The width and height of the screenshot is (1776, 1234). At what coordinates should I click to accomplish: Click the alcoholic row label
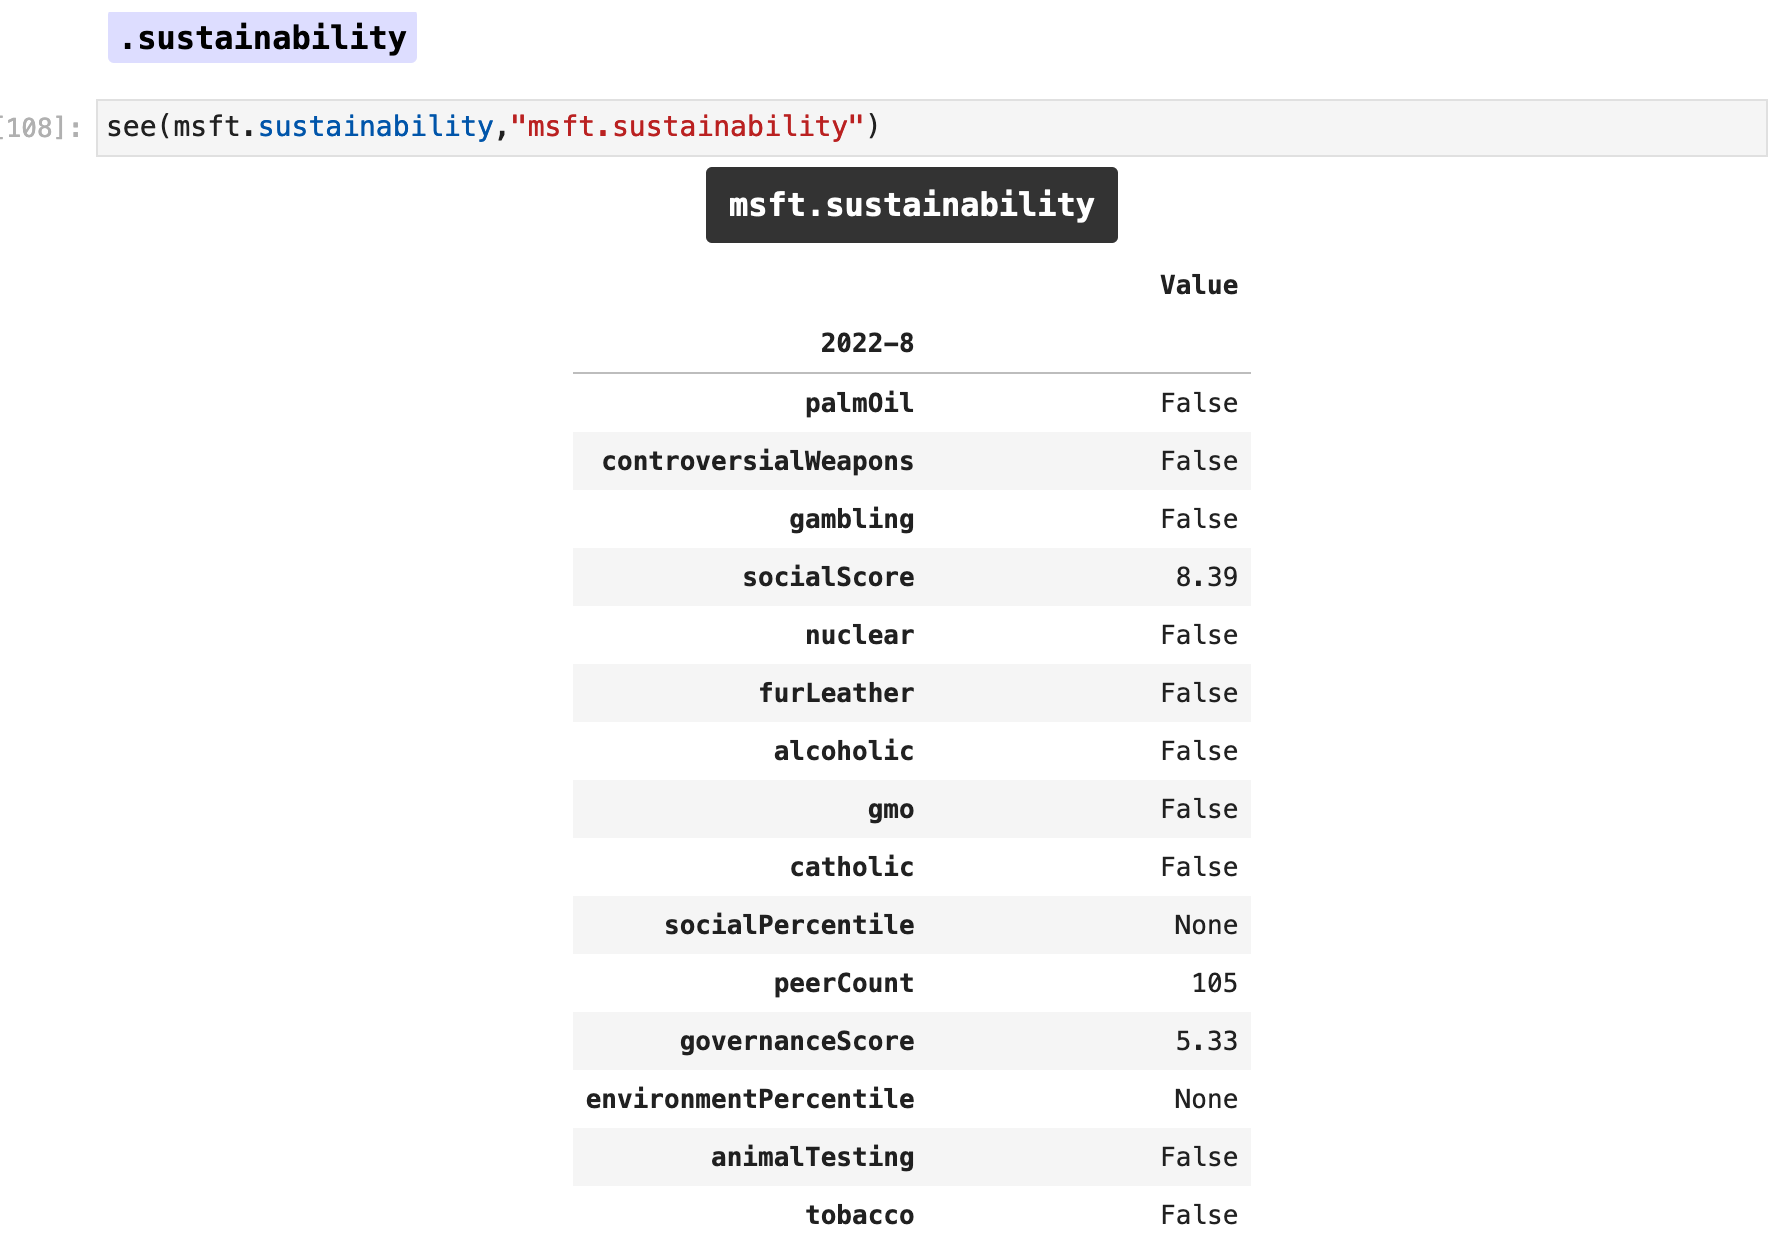843,751
